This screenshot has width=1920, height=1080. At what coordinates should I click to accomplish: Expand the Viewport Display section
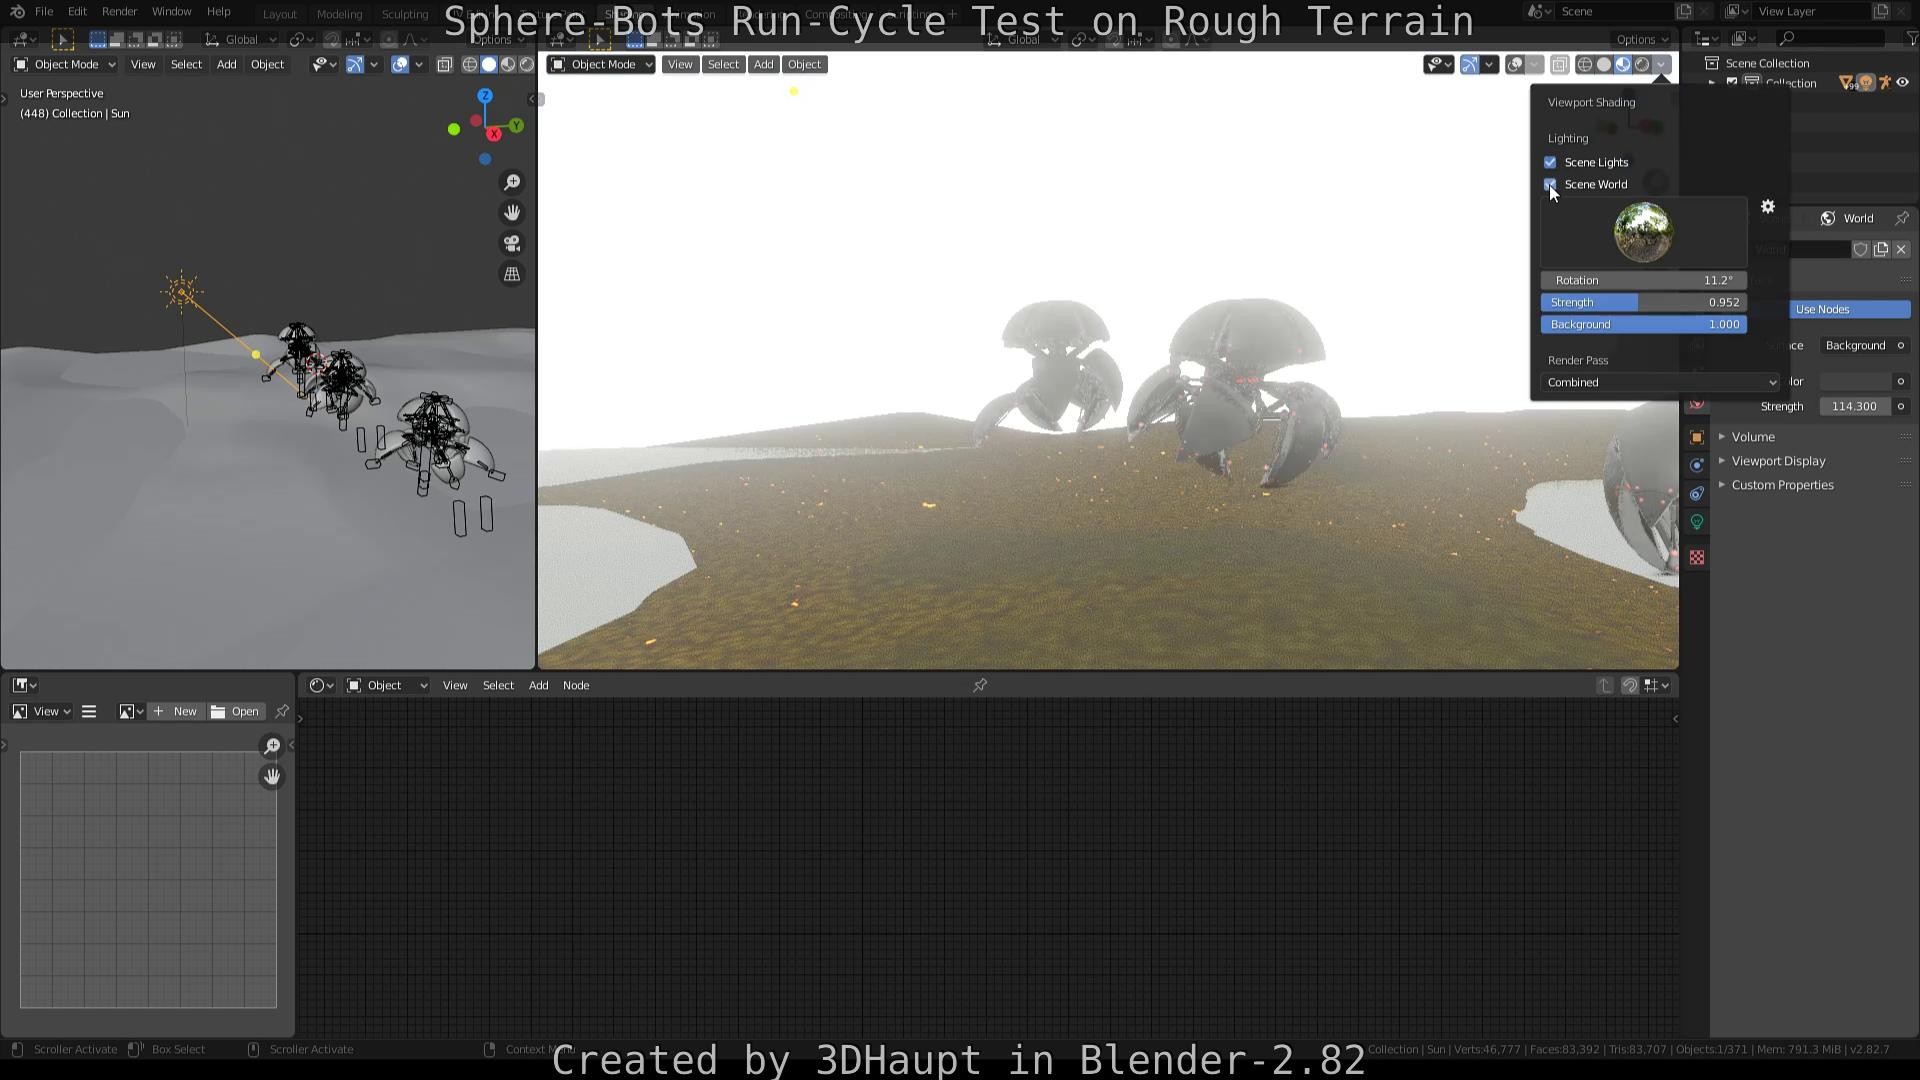click(1778, 461)
